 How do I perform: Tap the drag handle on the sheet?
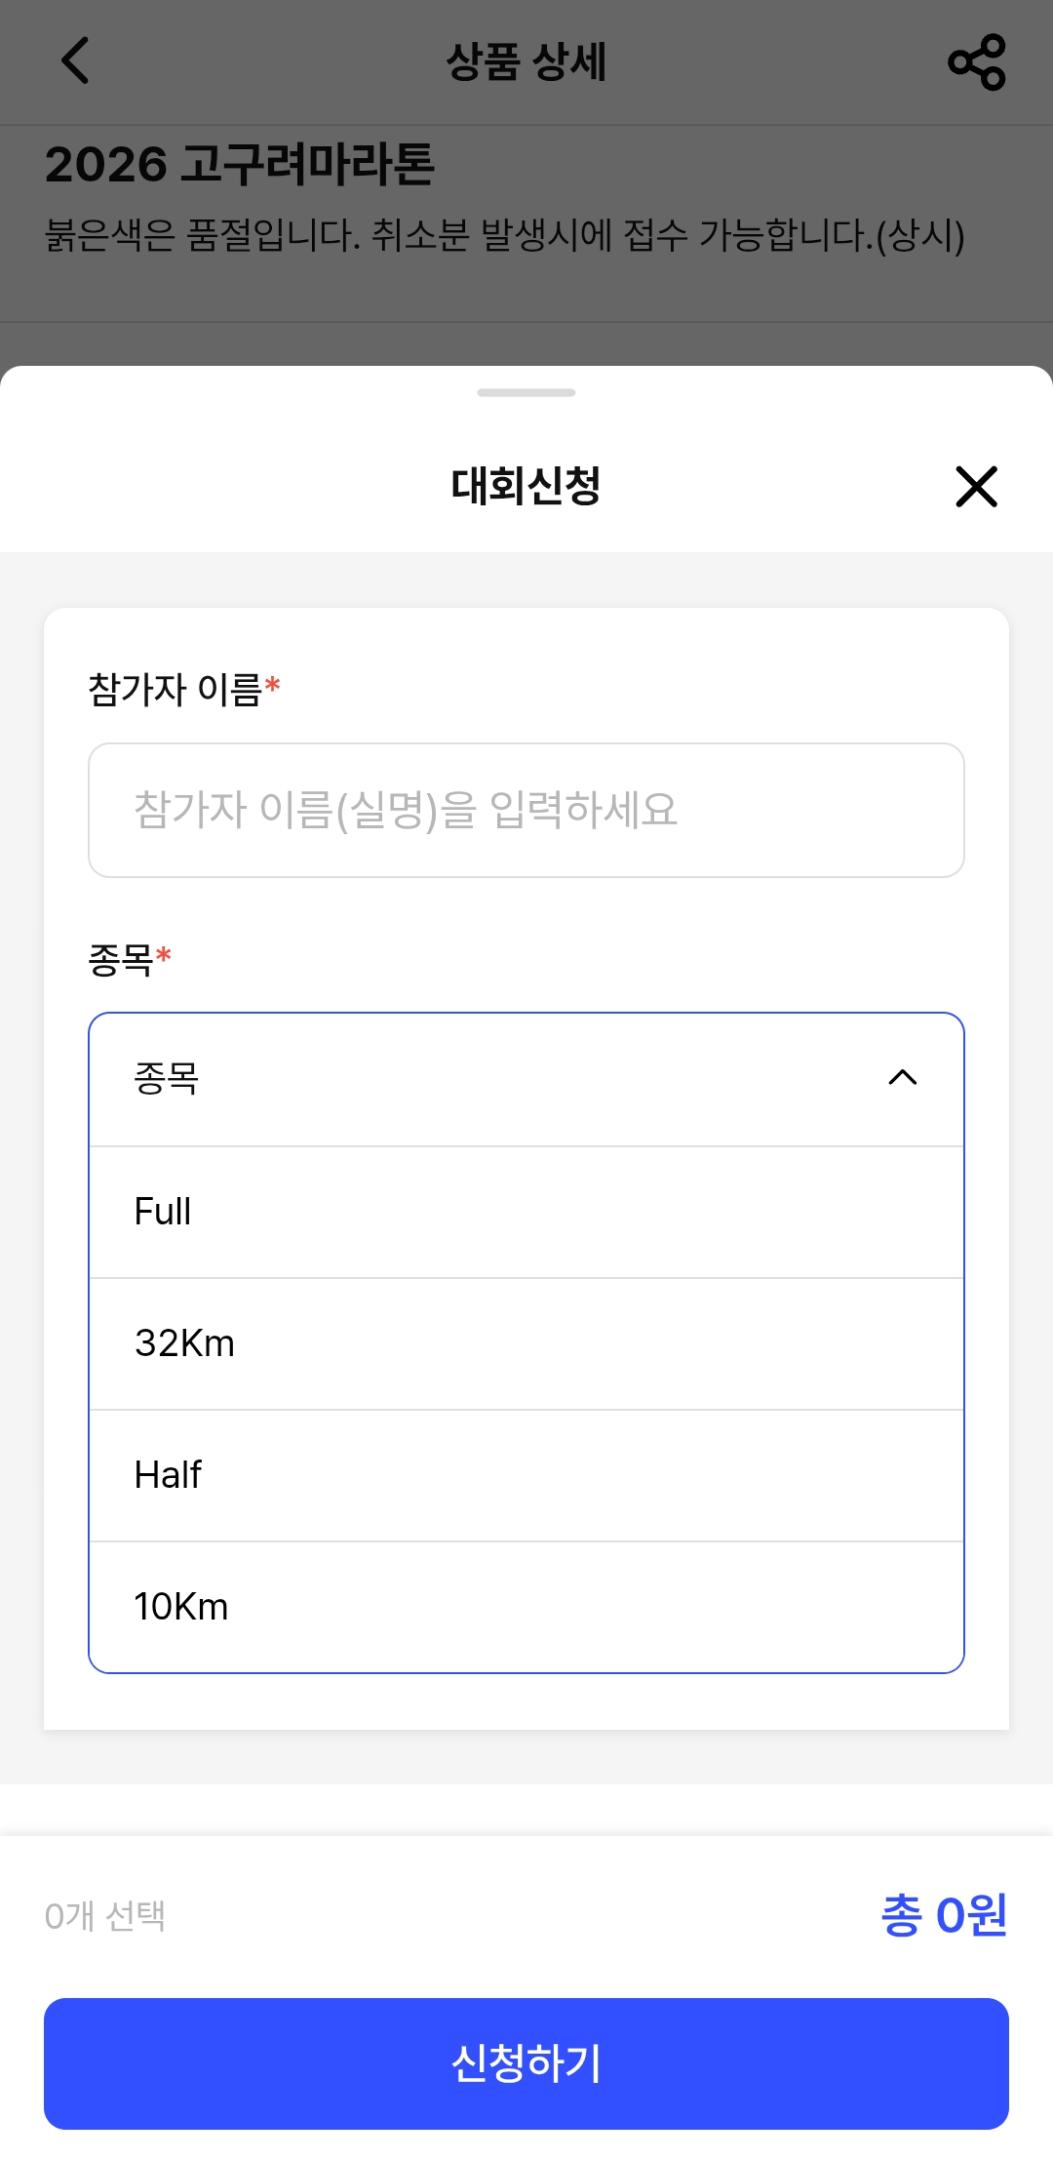(x=526, y=393)
